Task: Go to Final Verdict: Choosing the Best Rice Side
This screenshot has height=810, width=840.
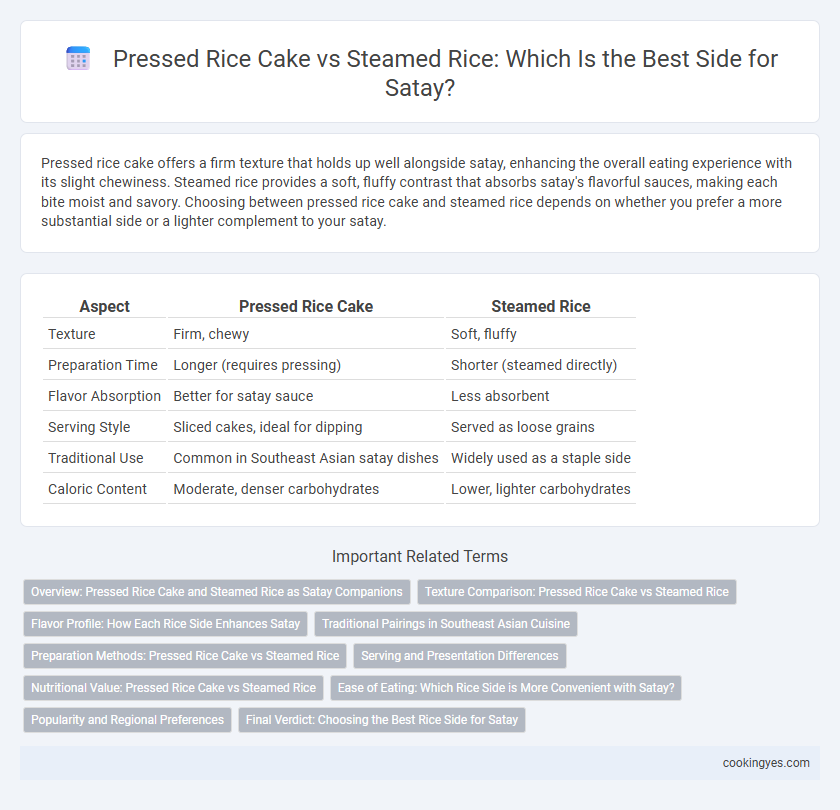Action: (382, 719)
